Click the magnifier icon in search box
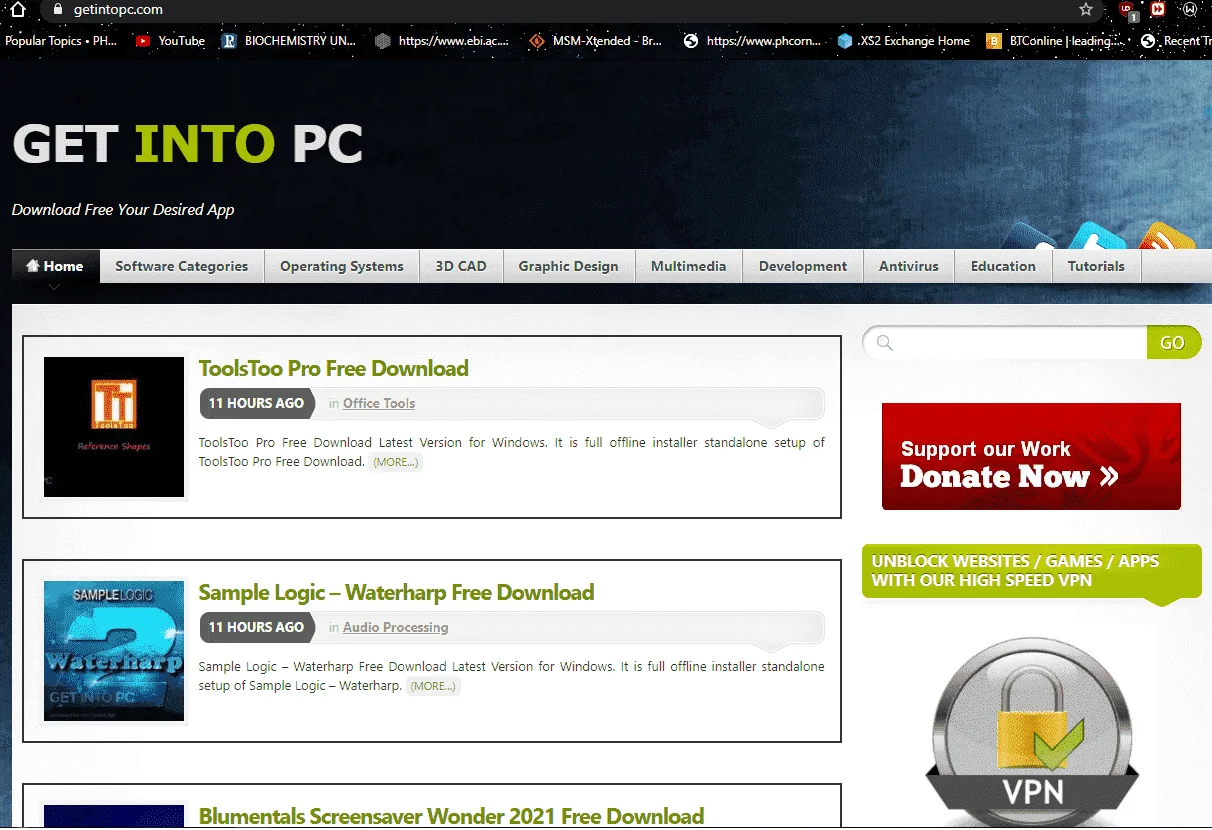This screenshot has width=1212, height=830. click(884, 343)
